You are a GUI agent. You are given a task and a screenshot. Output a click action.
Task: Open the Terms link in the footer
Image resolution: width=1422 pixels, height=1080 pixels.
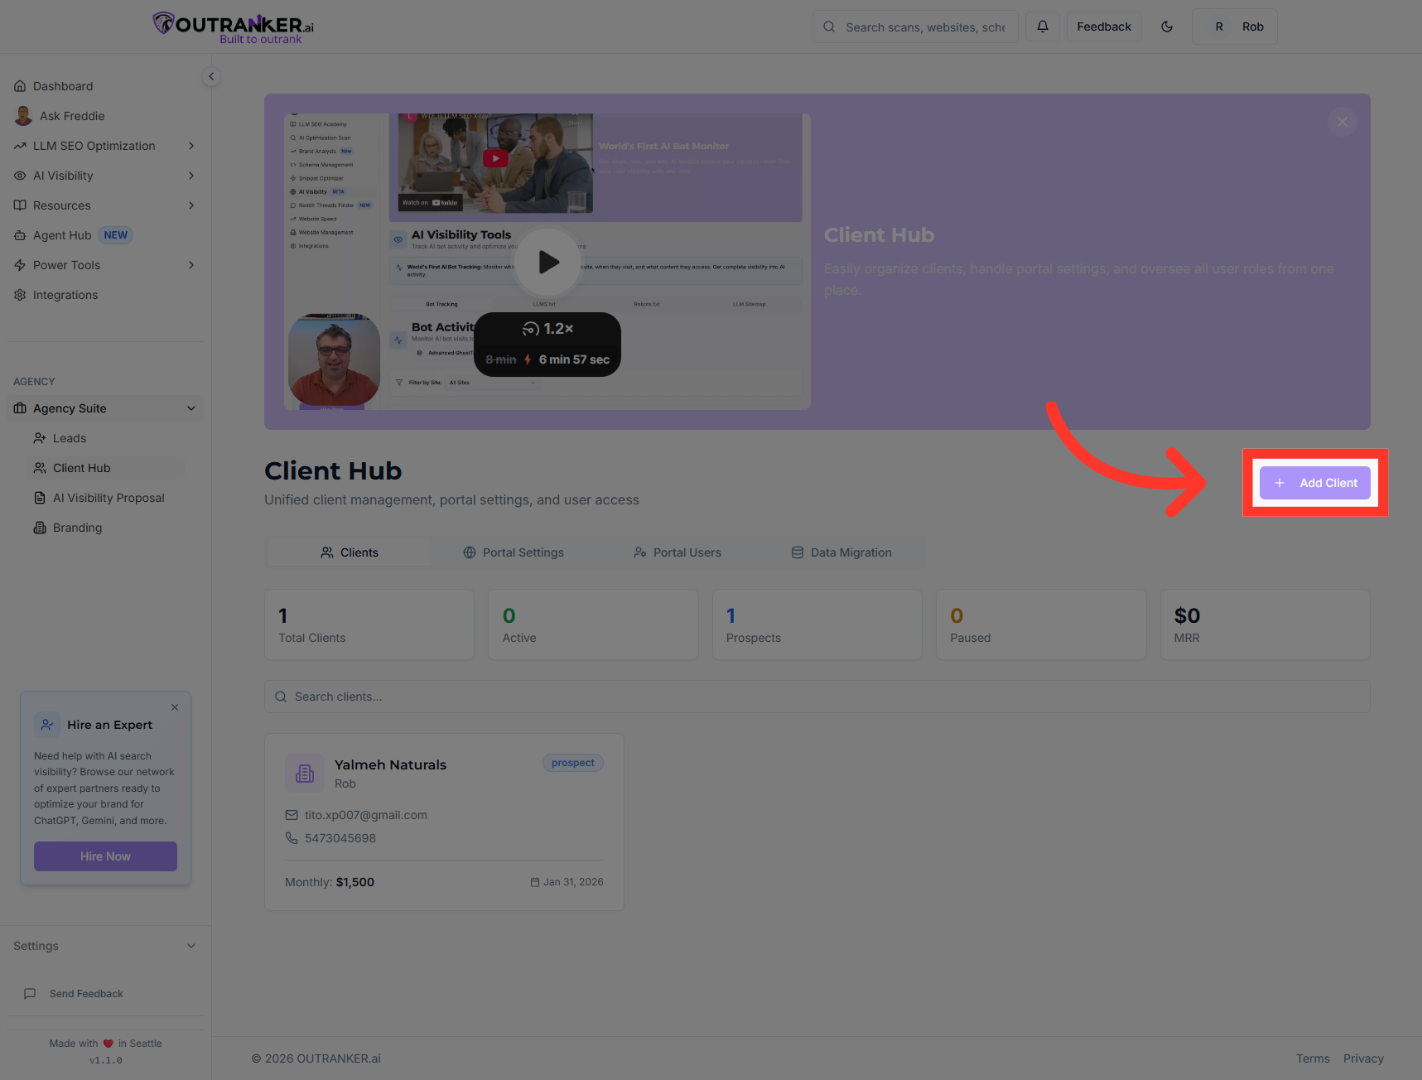pyautogui.click(x=1313, y=1059)
